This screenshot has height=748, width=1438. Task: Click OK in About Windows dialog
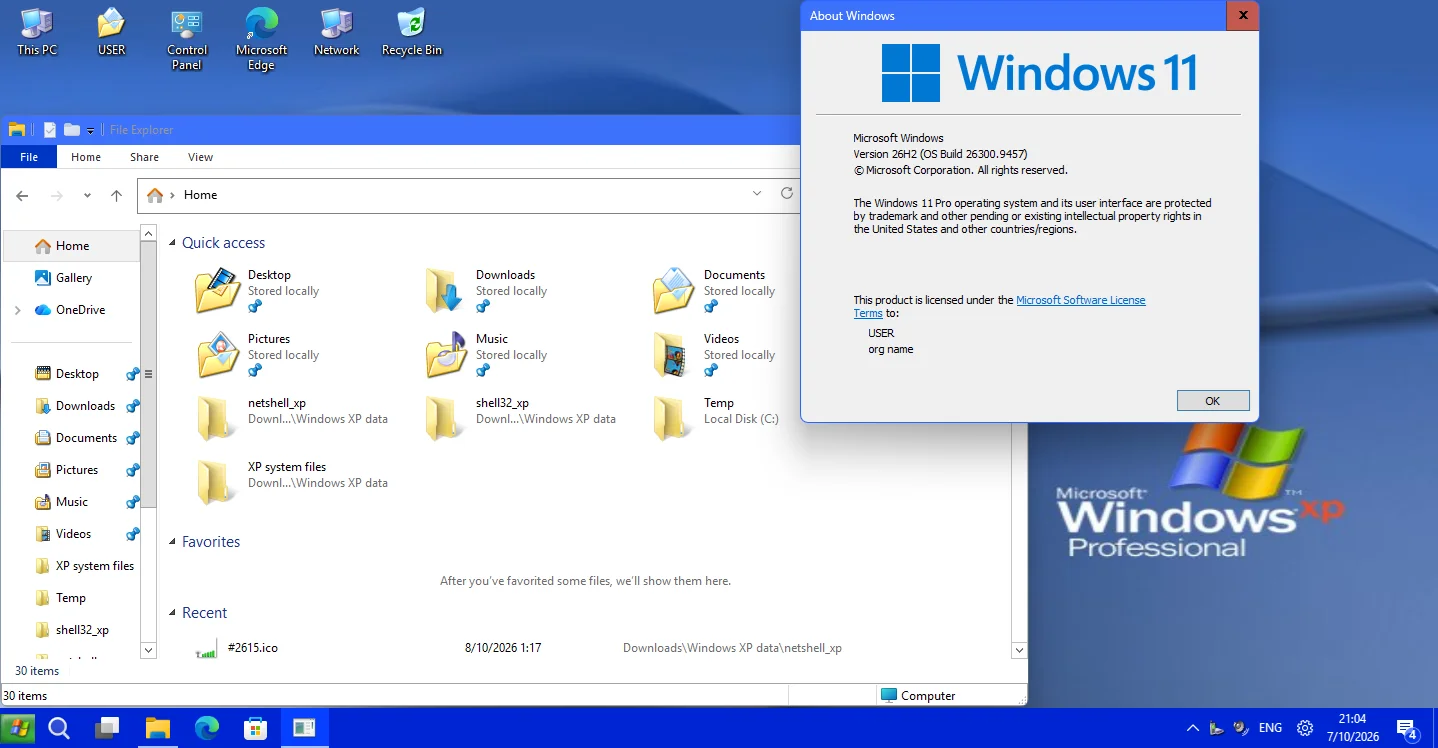coord(1213,400)
